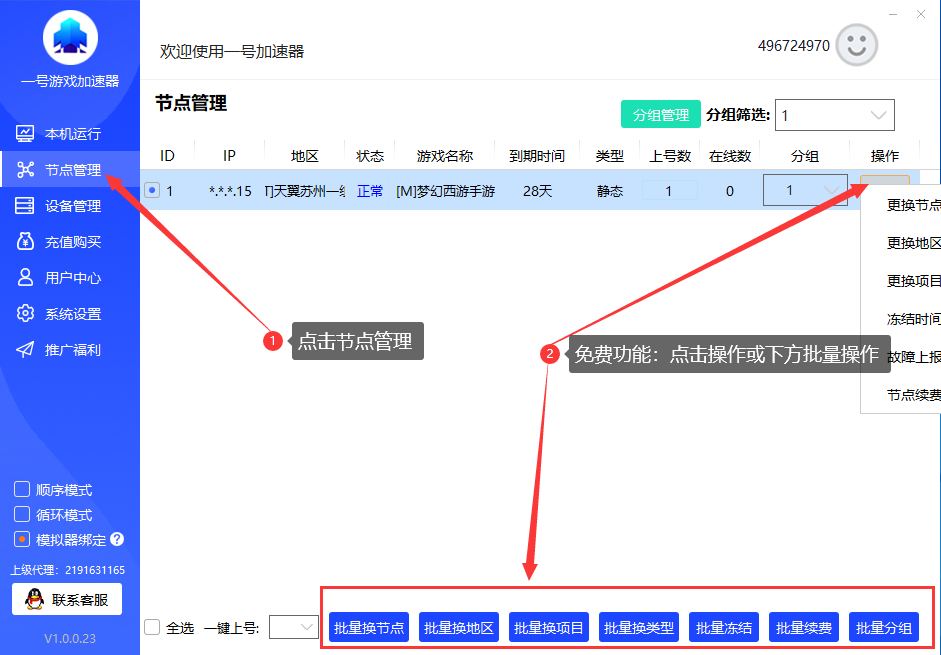Open 充值购买 page
941x655 pixels.
70,241
